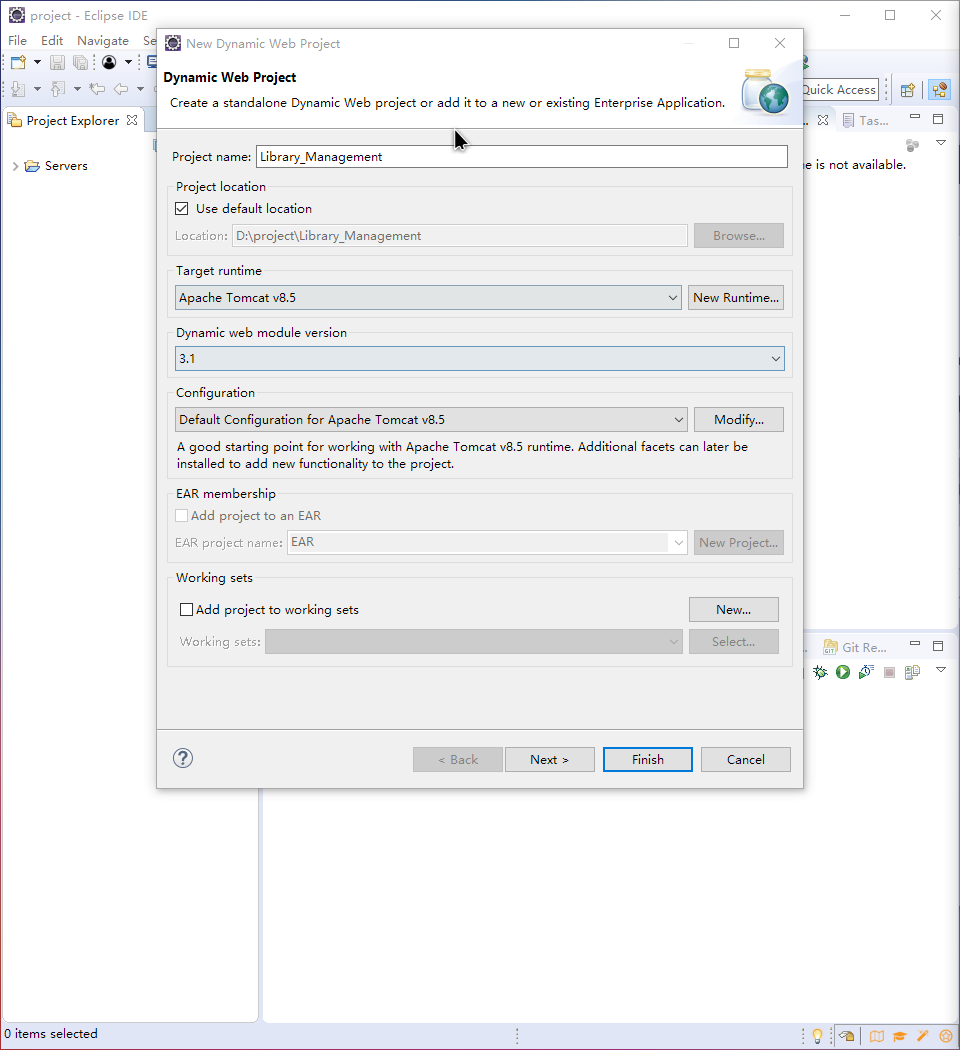
Task: Maximize the Tasks panel area
Action: pos(938,119)
